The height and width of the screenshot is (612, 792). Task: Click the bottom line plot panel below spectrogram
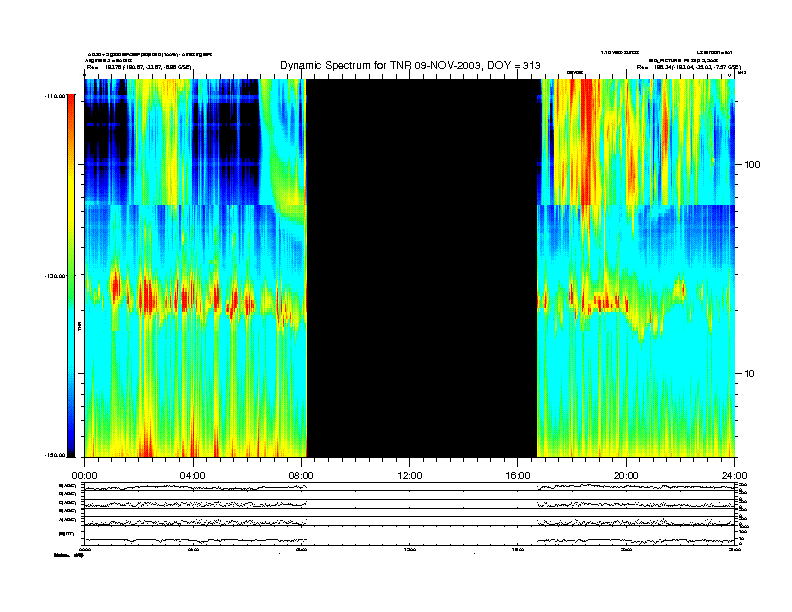[410, 535]
